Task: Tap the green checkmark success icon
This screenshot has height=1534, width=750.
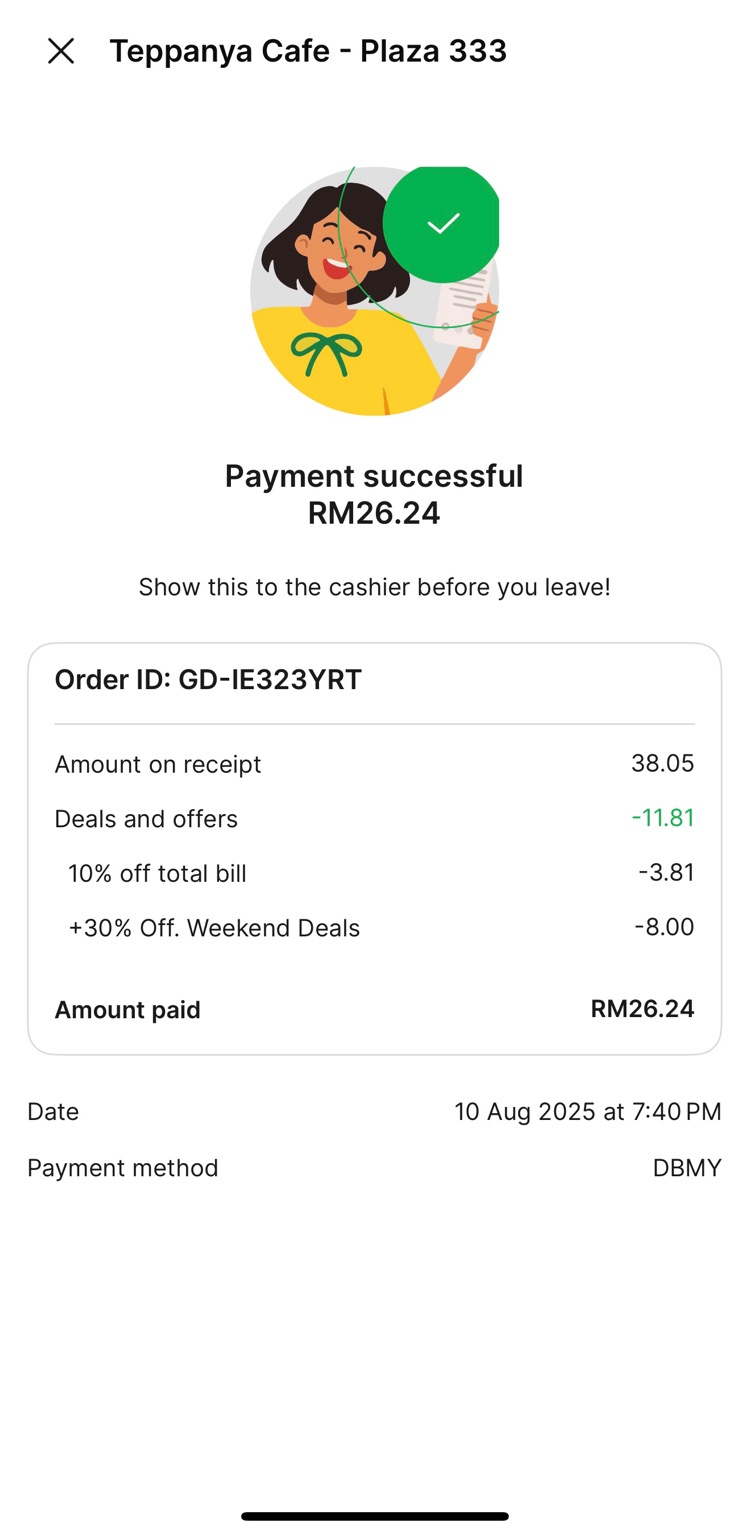Action: [x=443, y=222]
